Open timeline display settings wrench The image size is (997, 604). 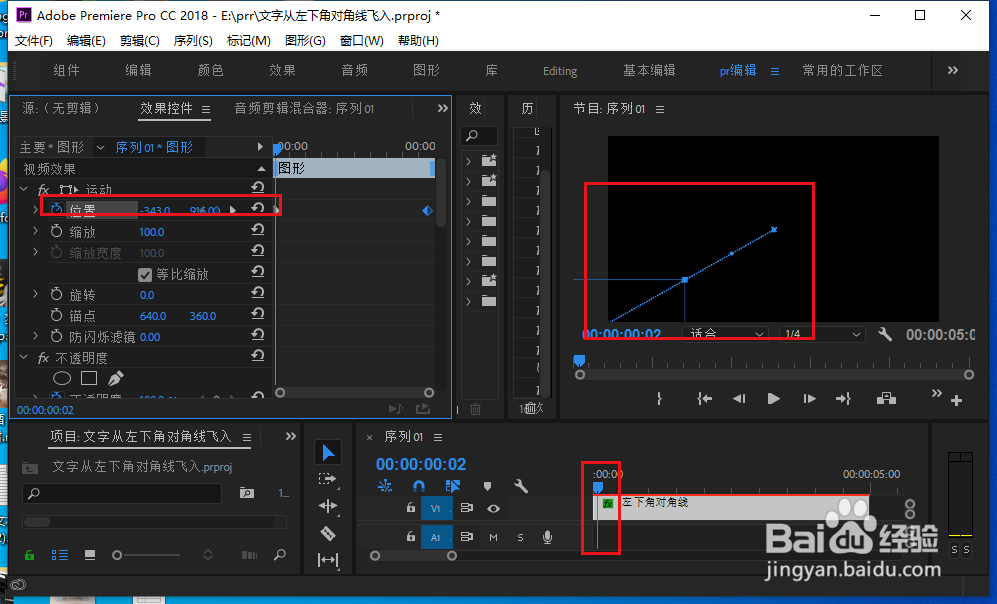(521, 486)
